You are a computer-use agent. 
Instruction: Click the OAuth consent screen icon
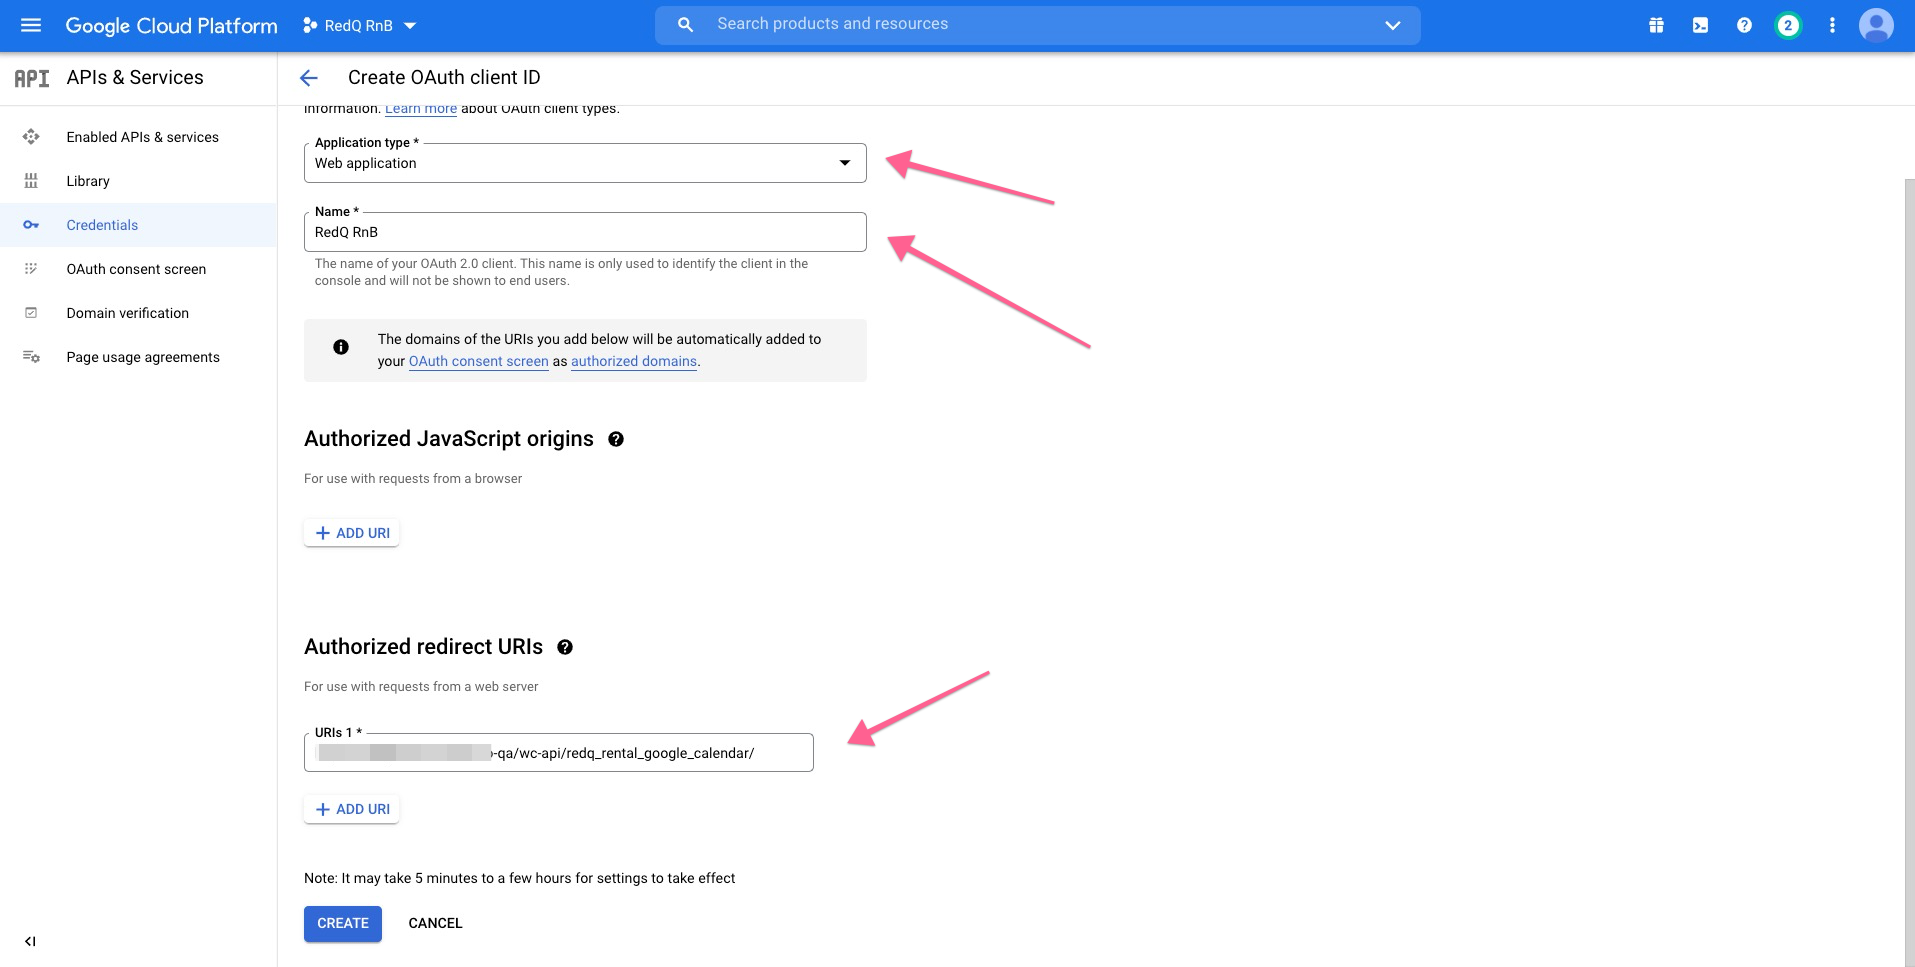(31, 269)
